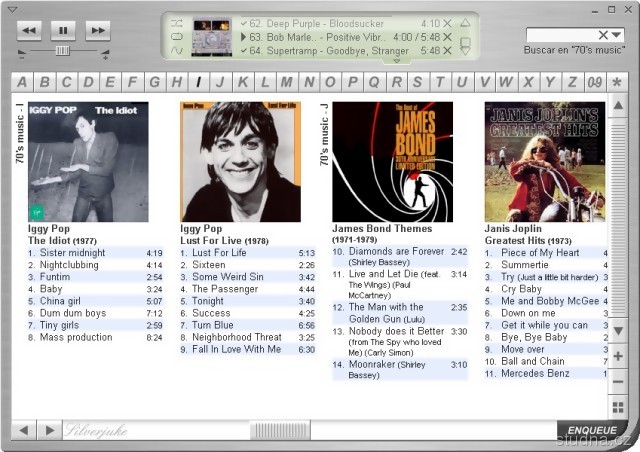
Task: Click the ENQUEUE button
Action: click(x=592, y=430)
